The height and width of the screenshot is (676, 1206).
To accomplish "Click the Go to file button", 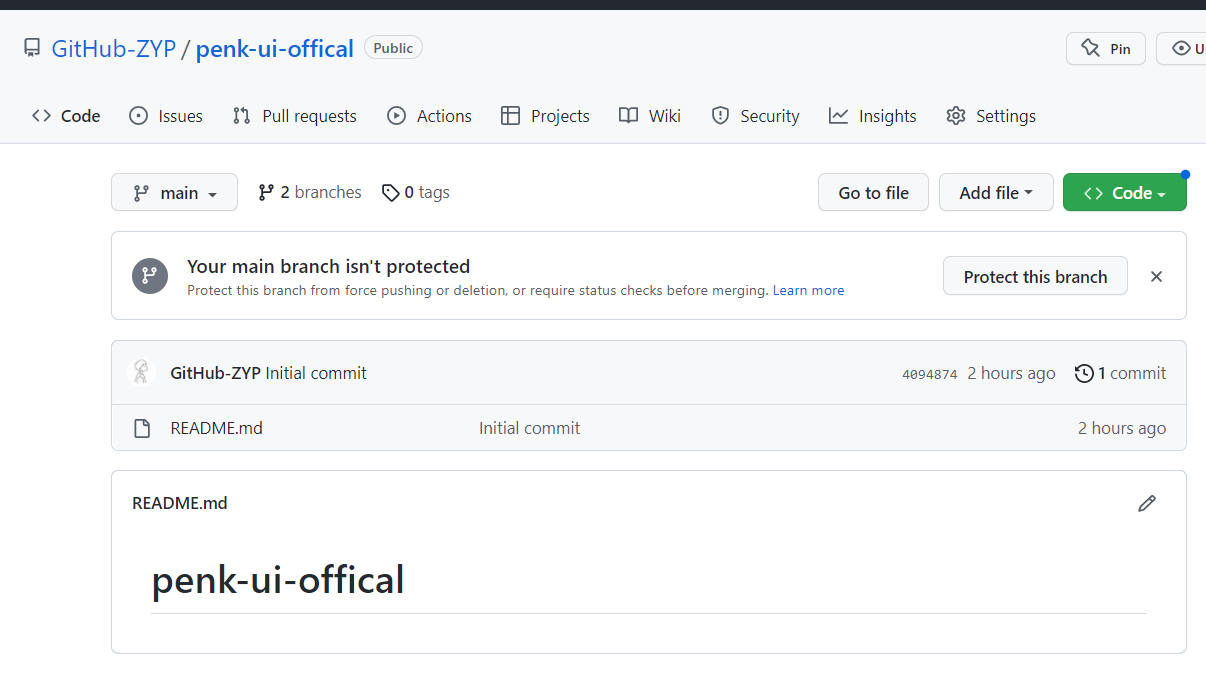I will 873,192.
